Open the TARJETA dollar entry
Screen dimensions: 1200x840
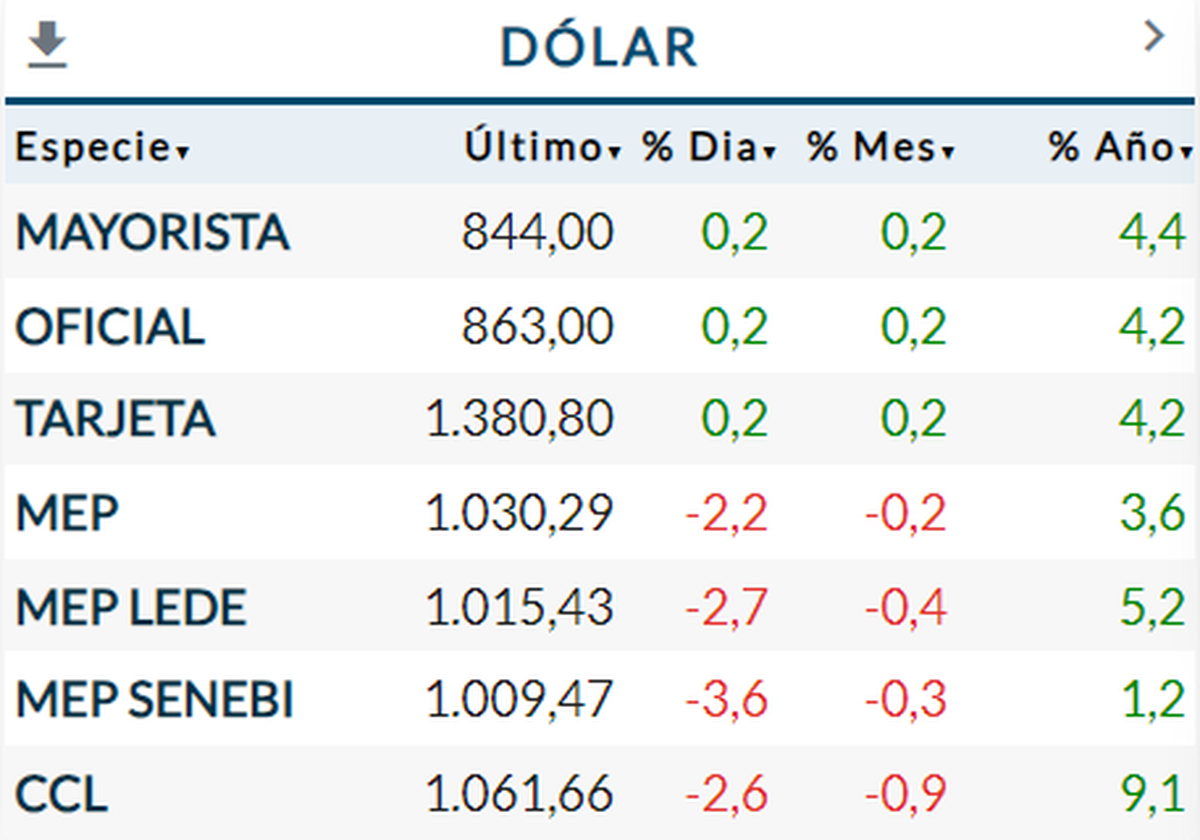tap(115, 419)
